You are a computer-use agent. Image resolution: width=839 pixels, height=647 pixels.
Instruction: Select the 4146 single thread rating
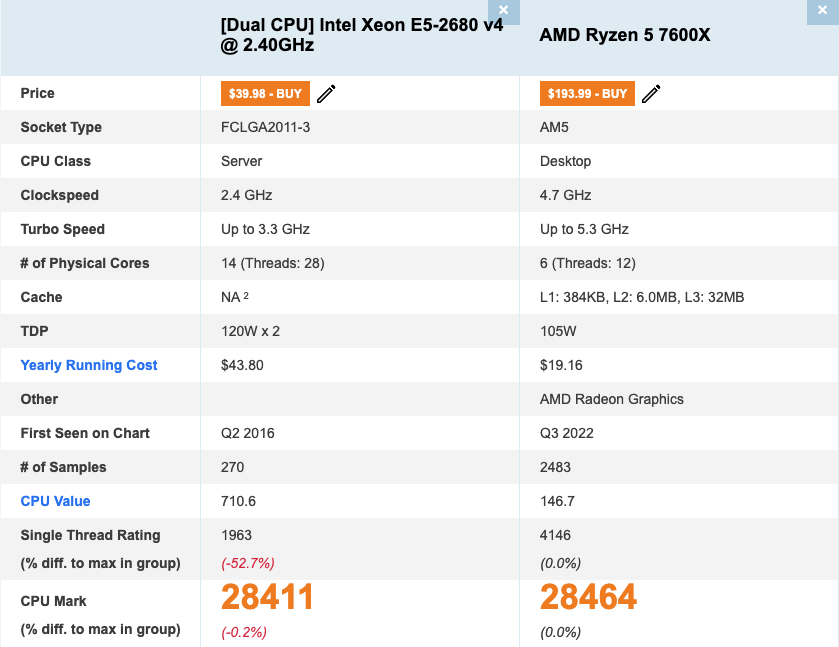[555, 535]
